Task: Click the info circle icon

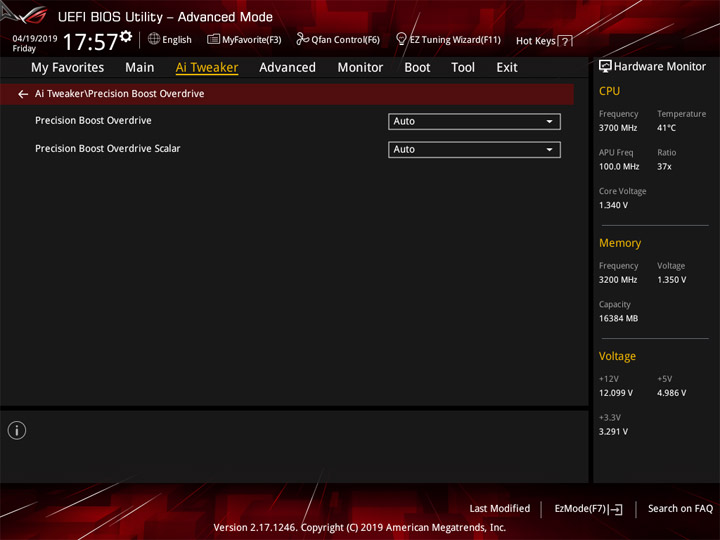Action: pos(17,430)
